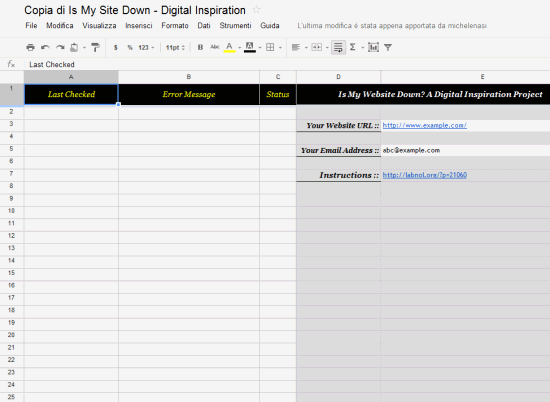550x402 pixels.
Task: Click the borders grid icon
Action: pyautogui.click(x=270, y=47)
